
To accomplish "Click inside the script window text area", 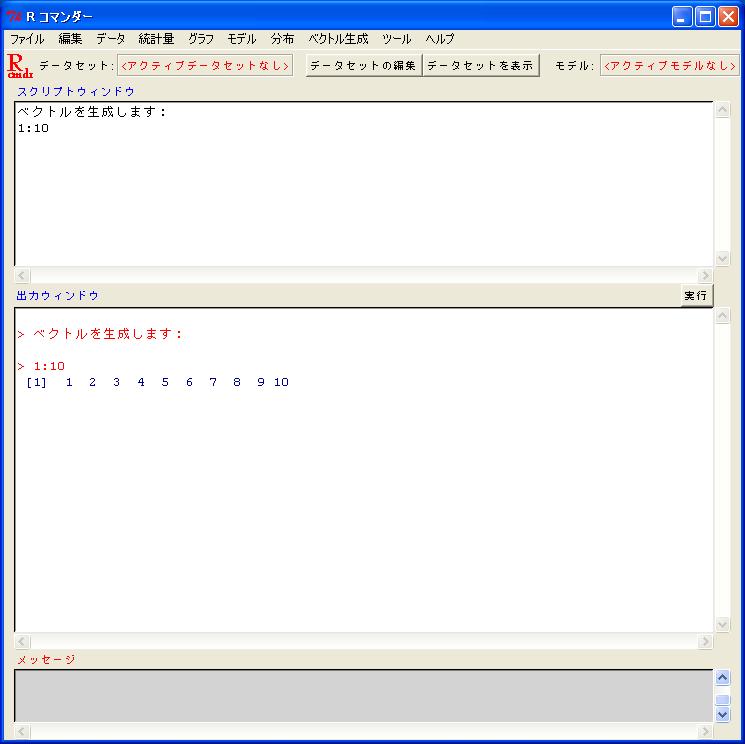I will tap(360, 190).
